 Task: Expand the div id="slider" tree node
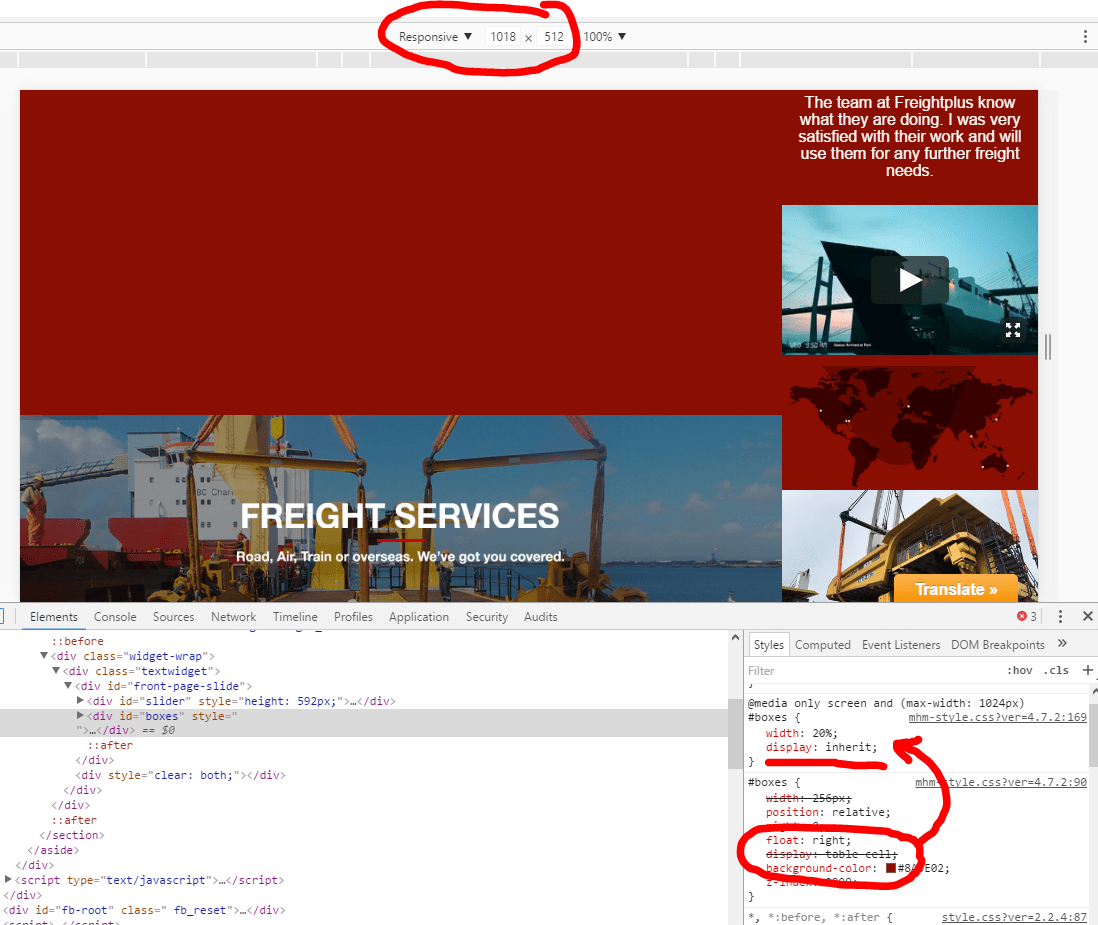(82, 700)
